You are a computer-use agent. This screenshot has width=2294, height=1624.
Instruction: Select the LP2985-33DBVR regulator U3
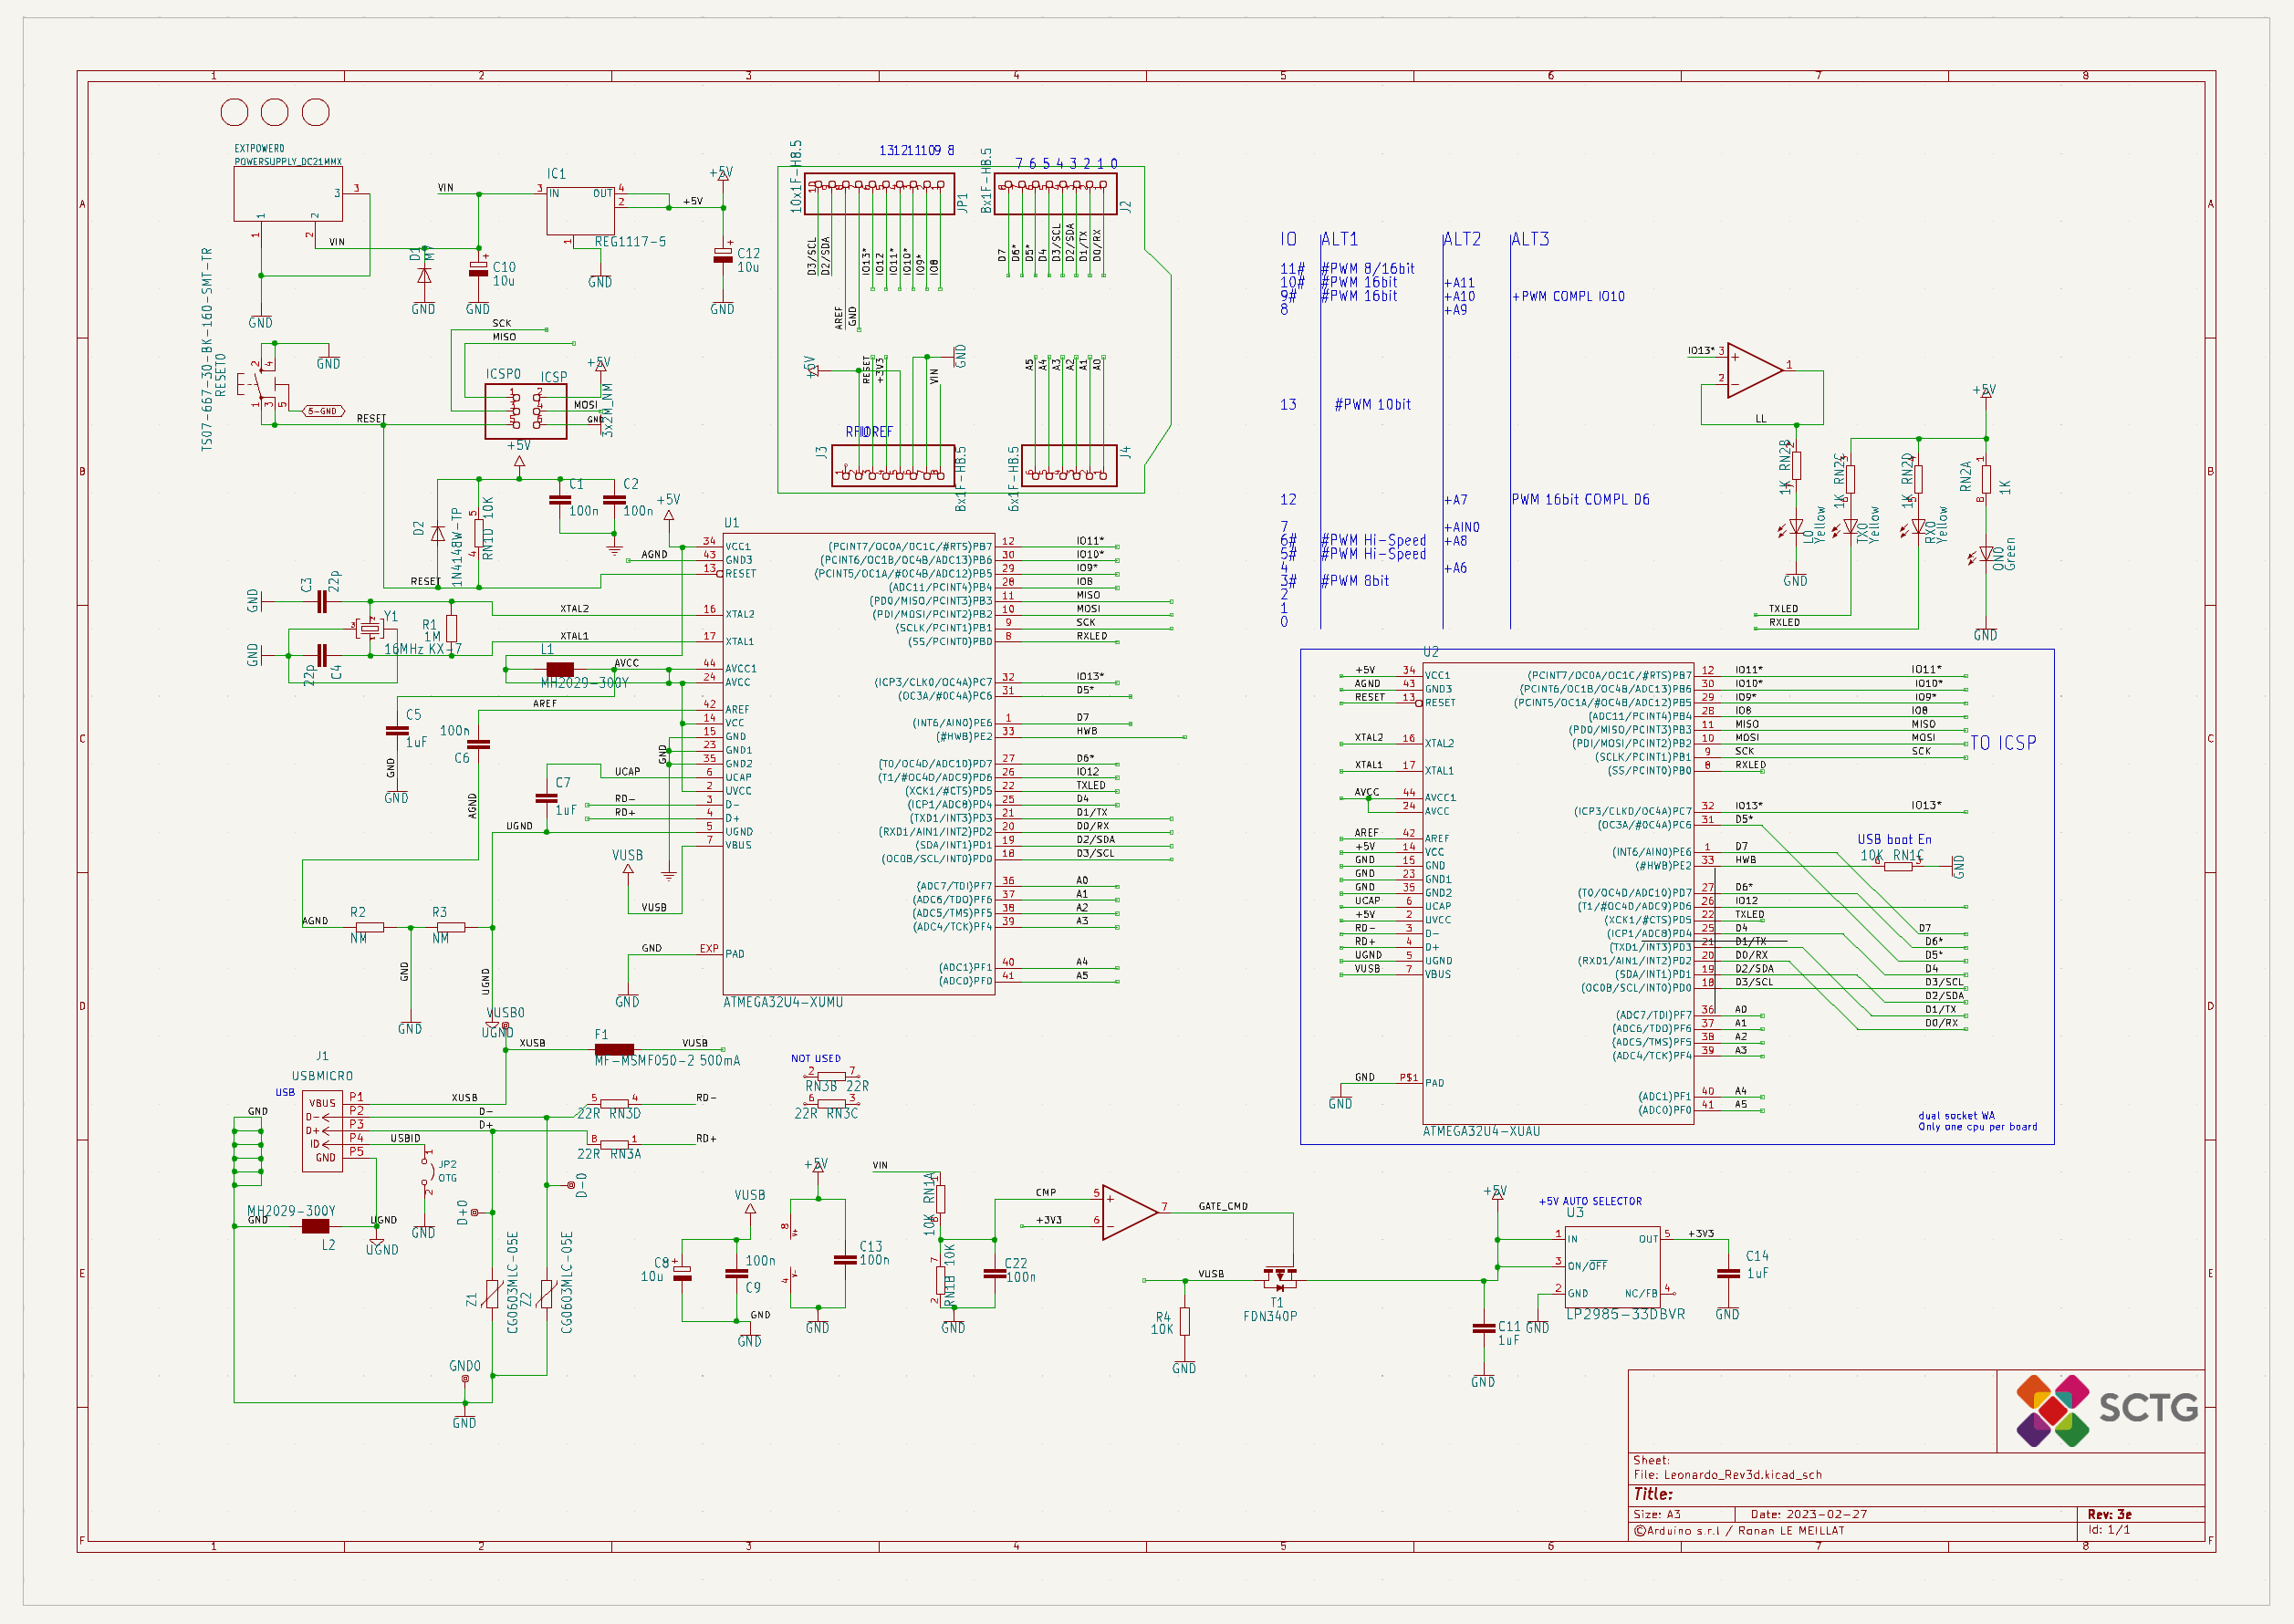tap(1613, 1265)
